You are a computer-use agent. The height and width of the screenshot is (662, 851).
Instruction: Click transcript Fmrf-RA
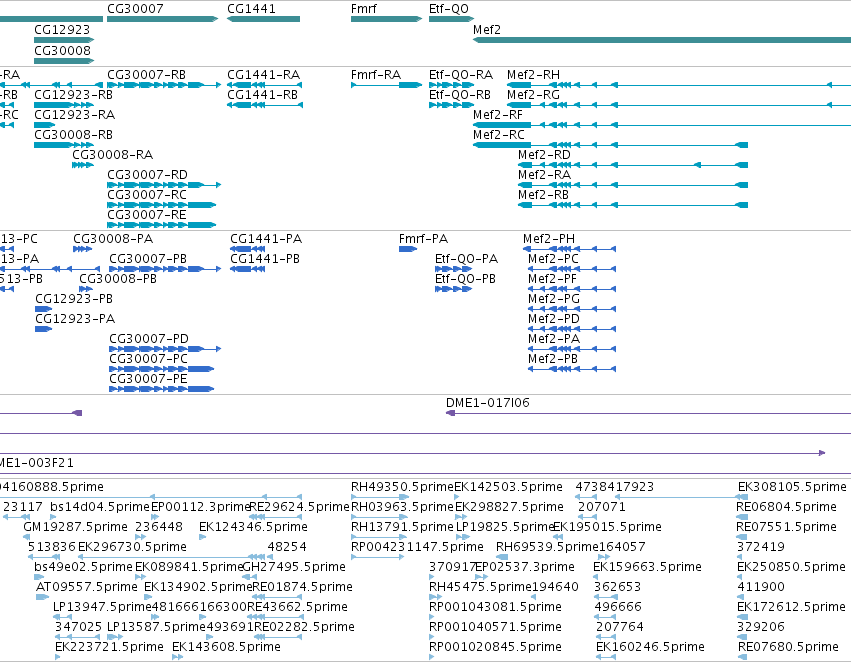point(376,75)
